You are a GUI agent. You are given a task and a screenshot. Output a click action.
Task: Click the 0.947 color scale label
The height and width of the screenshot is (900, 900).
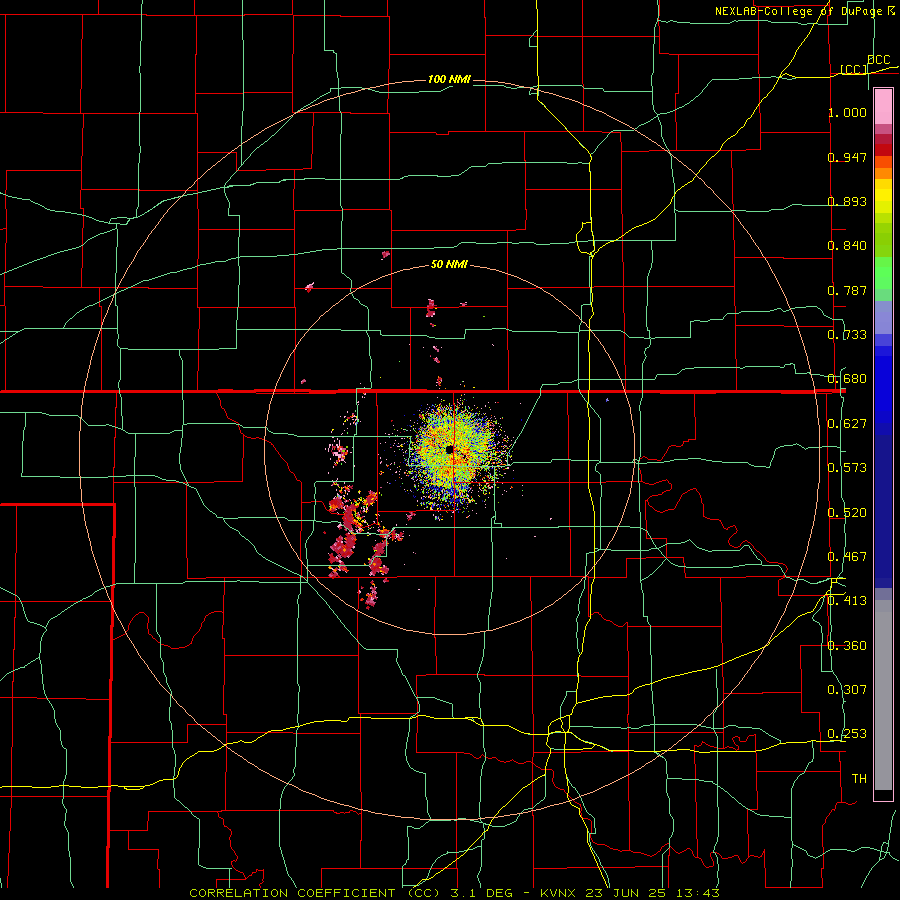[x=847, y=157]
